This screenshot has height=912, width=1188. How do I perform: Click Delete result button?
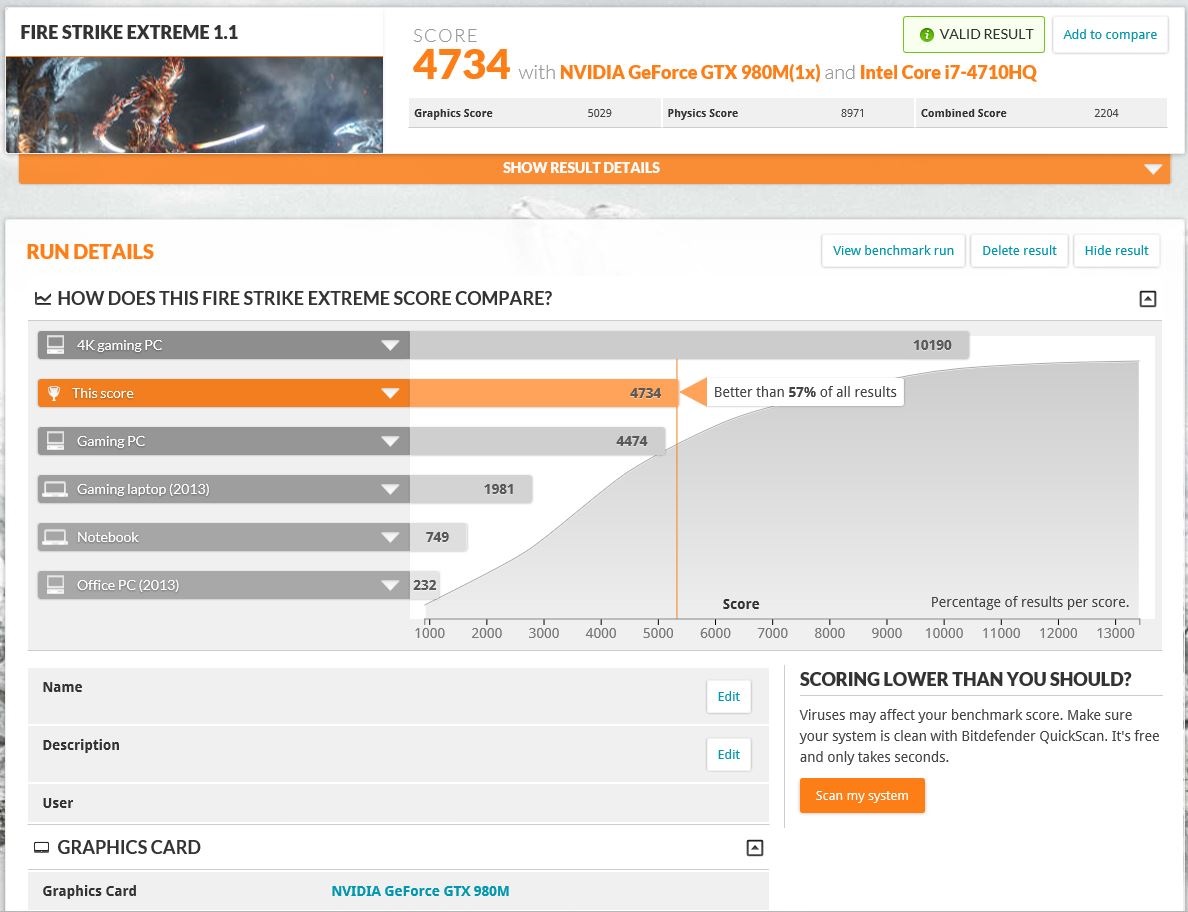(x=1019, y=251)
